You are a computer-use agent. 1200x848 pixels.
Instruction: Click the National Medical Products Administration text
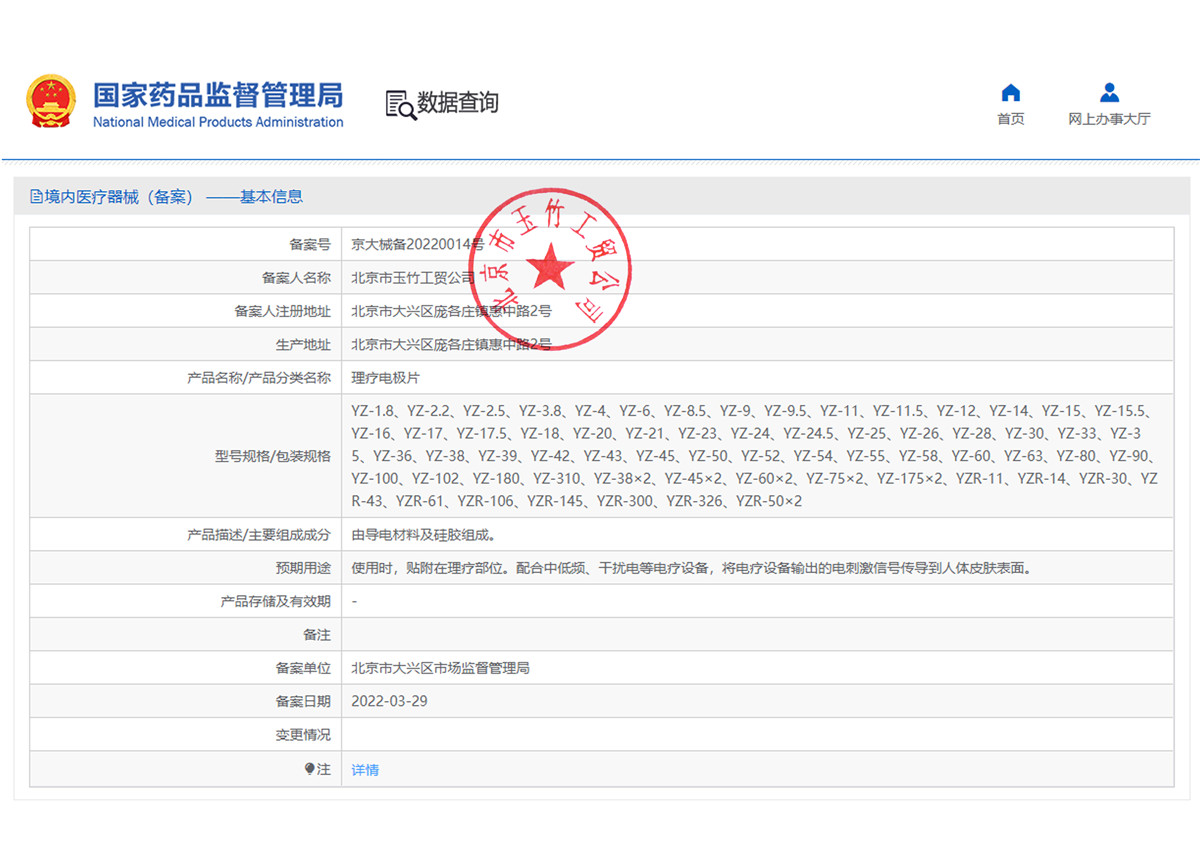click(x=218, y=123)
